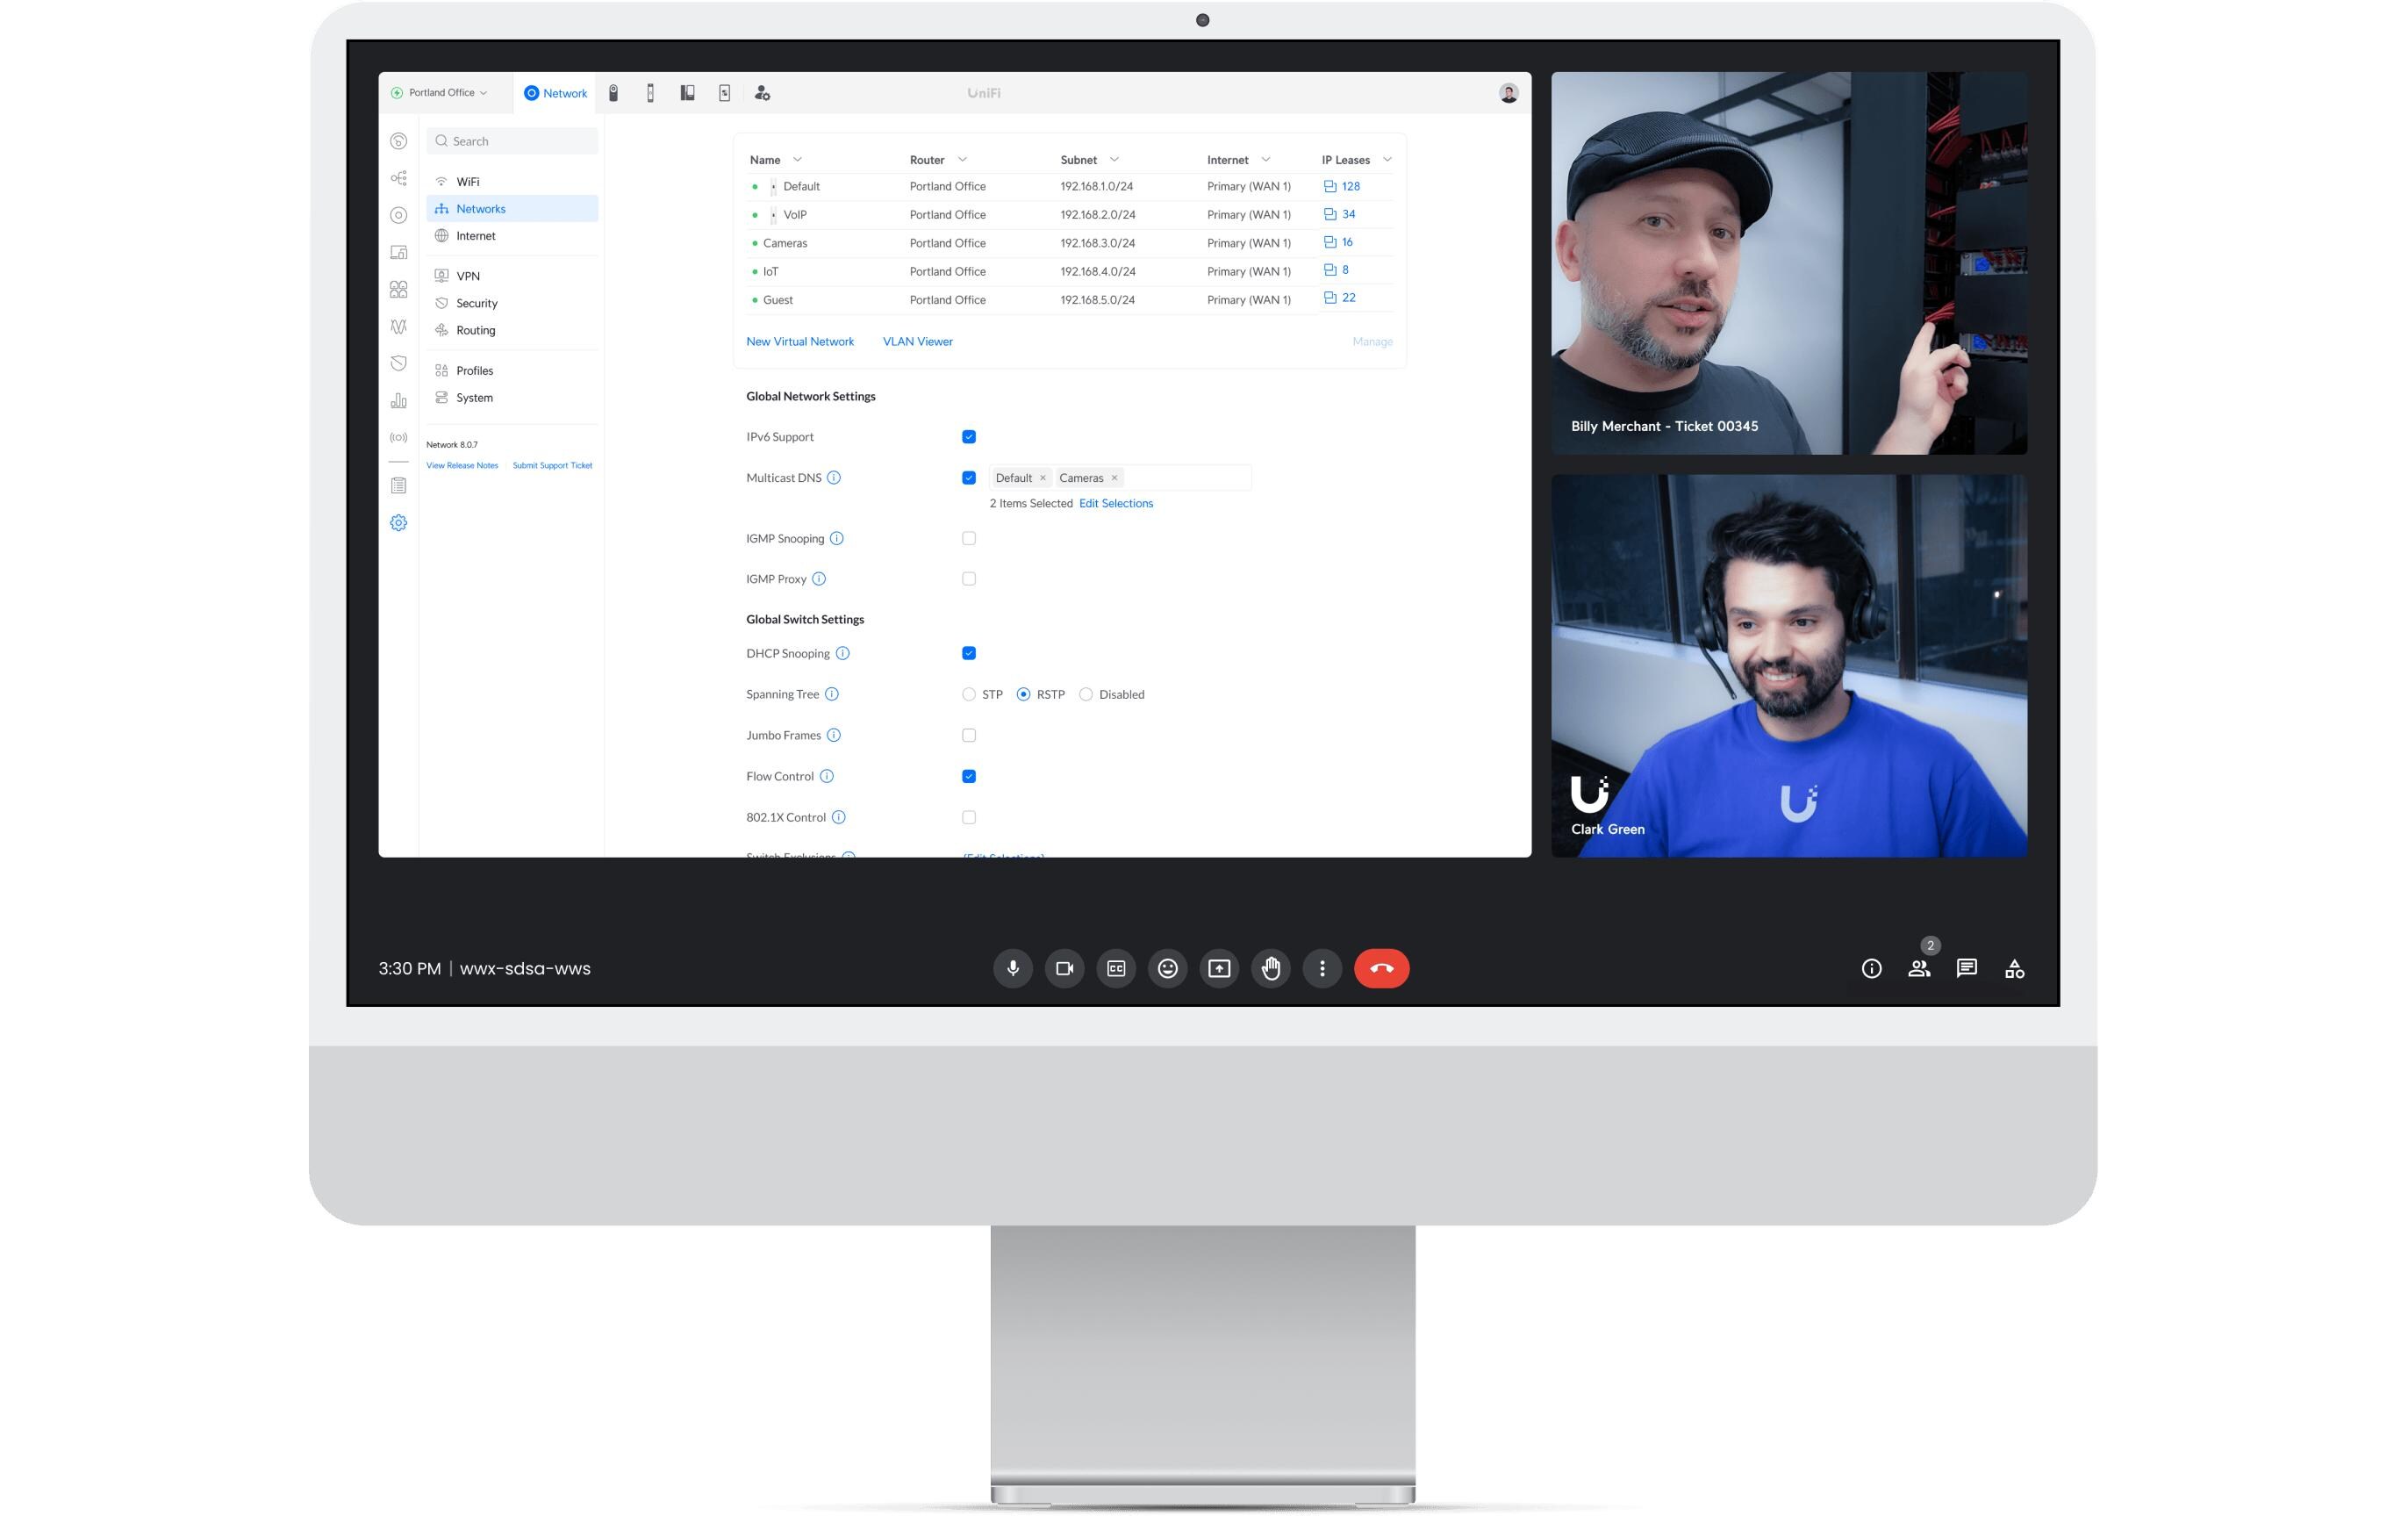Click the Profiles sidebar icon

click(443, 369)
